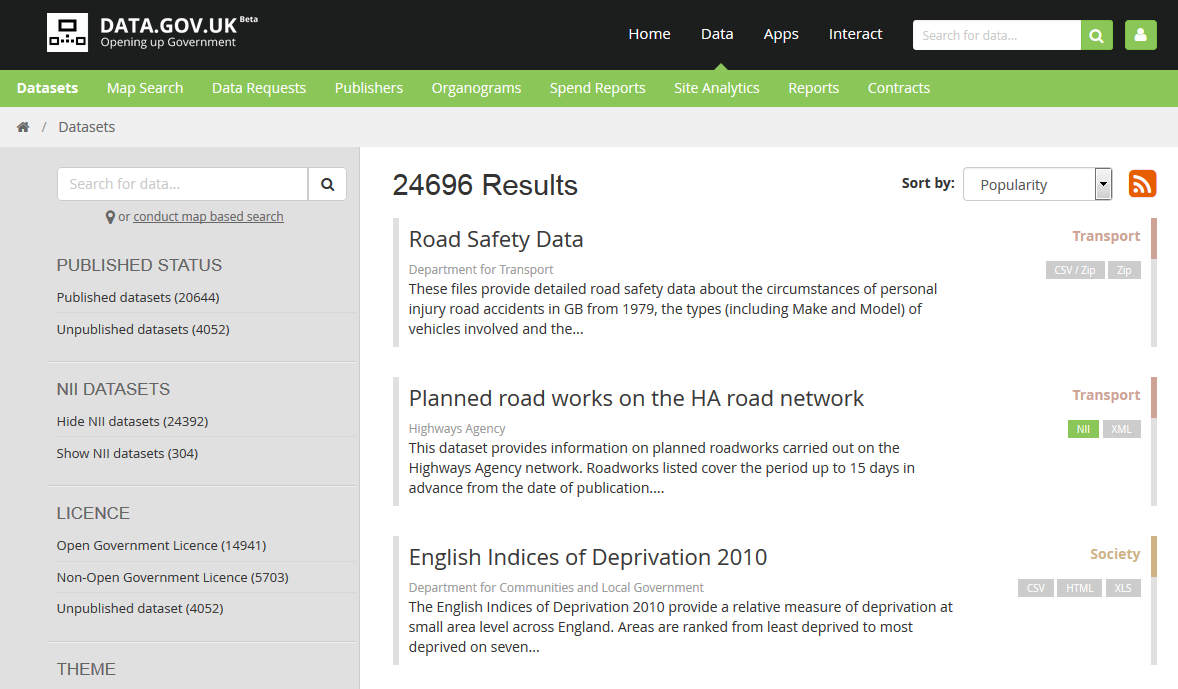This screenshot has height=689, width=1178.
Task: Go to Home in top navigation
Action: (x=649, y=35)
